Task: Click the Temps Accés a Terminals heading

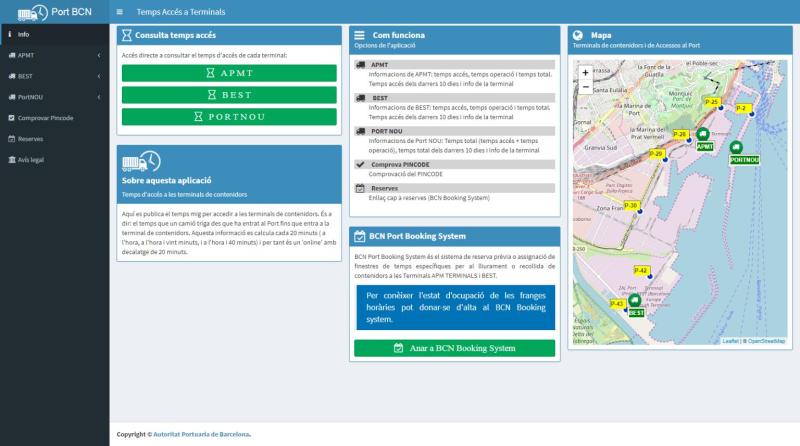Action: click(x=181, y=12)
